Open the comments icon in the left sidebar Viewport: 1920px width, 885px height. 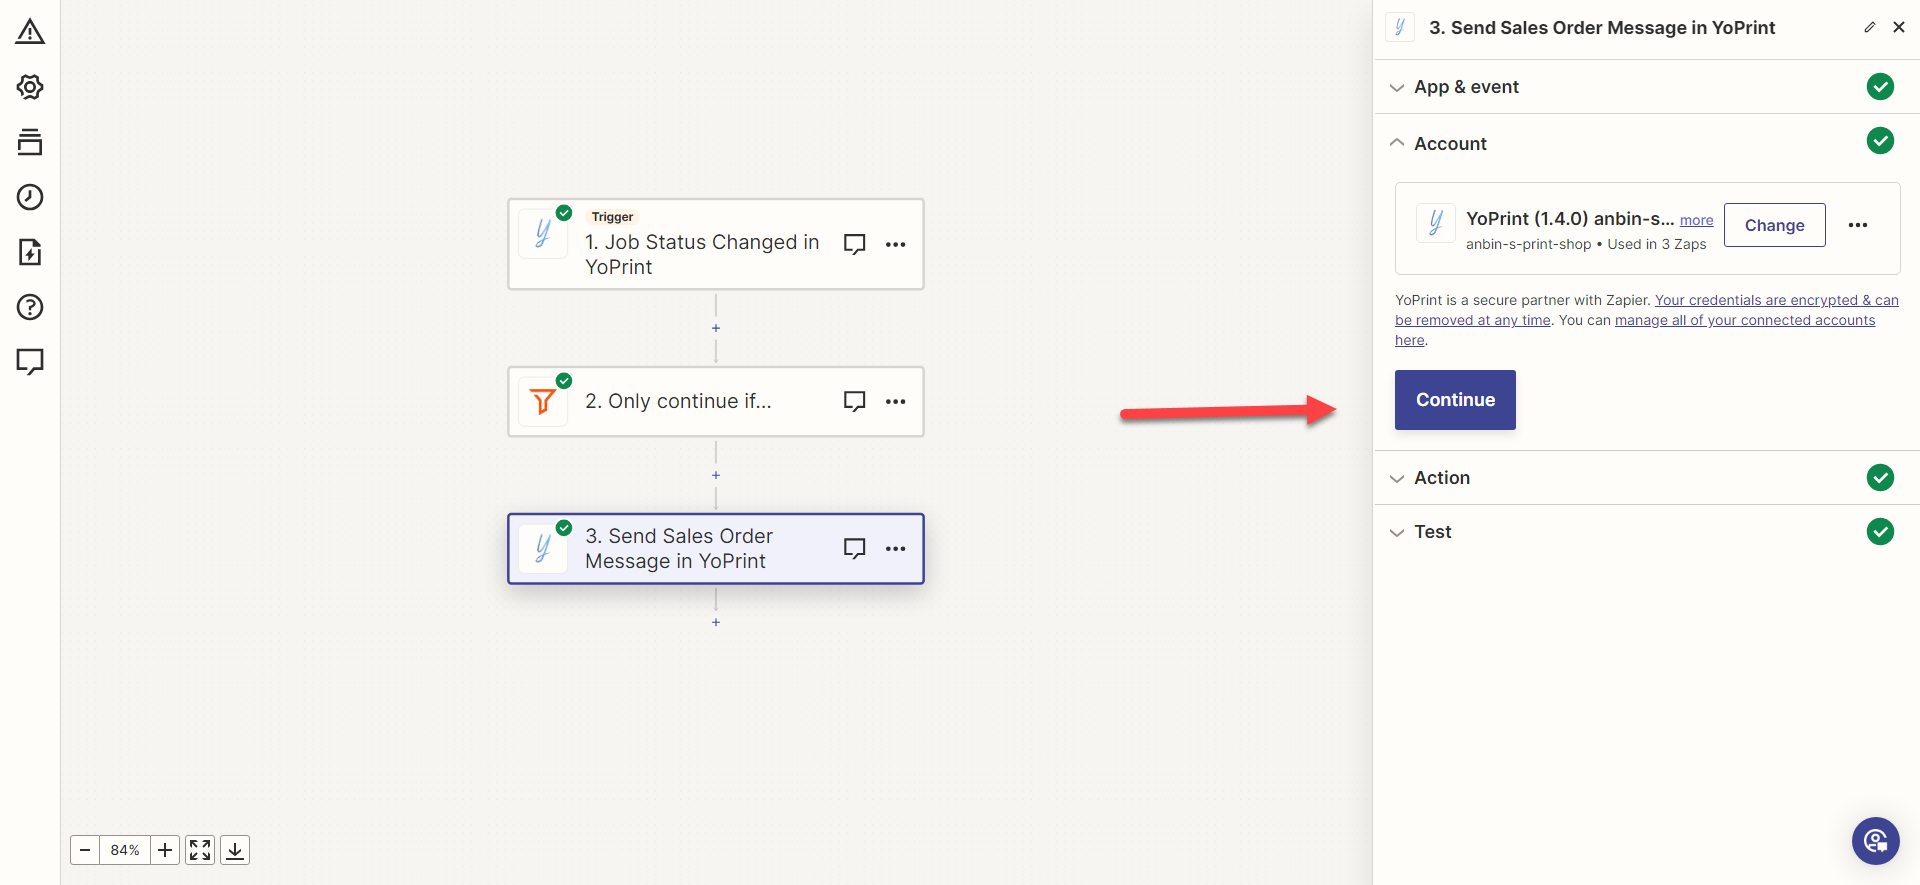coord(30,362)
